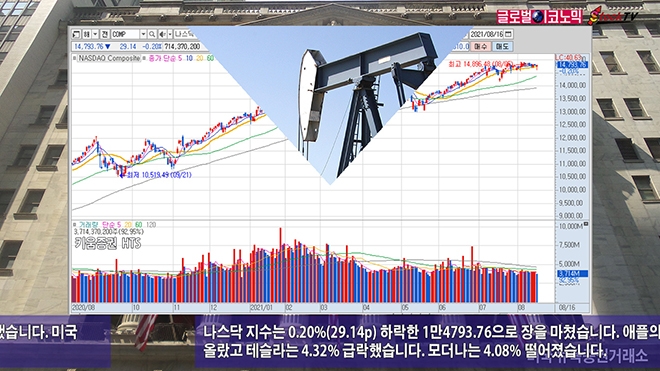
Task: Open the dropdown arrow next to speaker icon
Action: [x=170, y=34]
